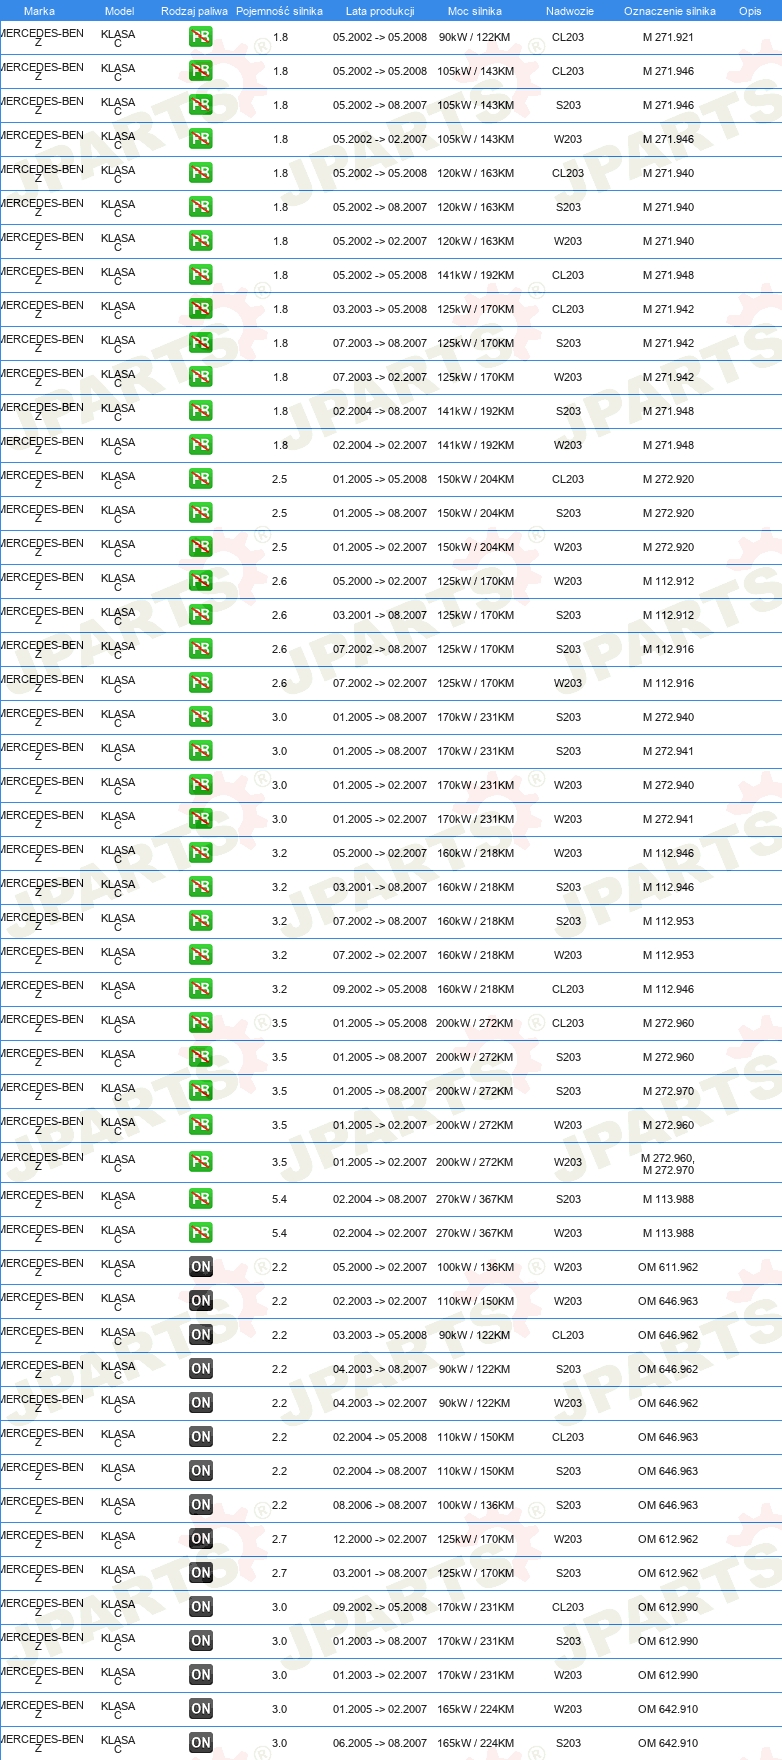This screenshot has height=1760, width=782.
Task: Click diesel ON icon for W203 OM 642.910 row
Action: coord(201,1709)
